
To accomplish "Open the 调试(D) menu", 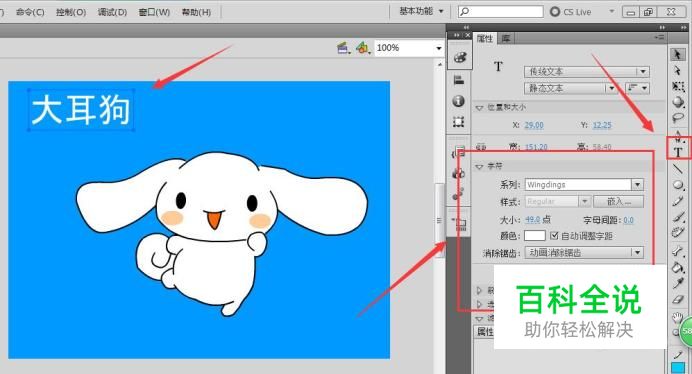I will (112, 12).
